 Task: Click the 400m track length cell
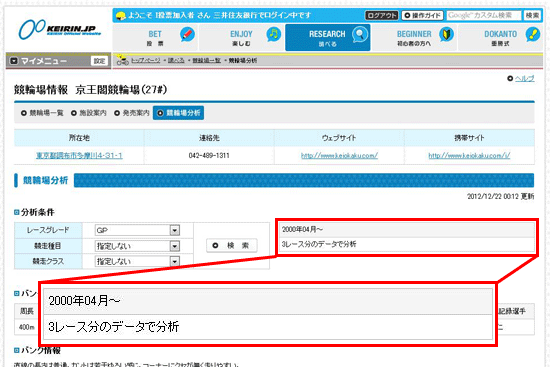coord(27,327)
